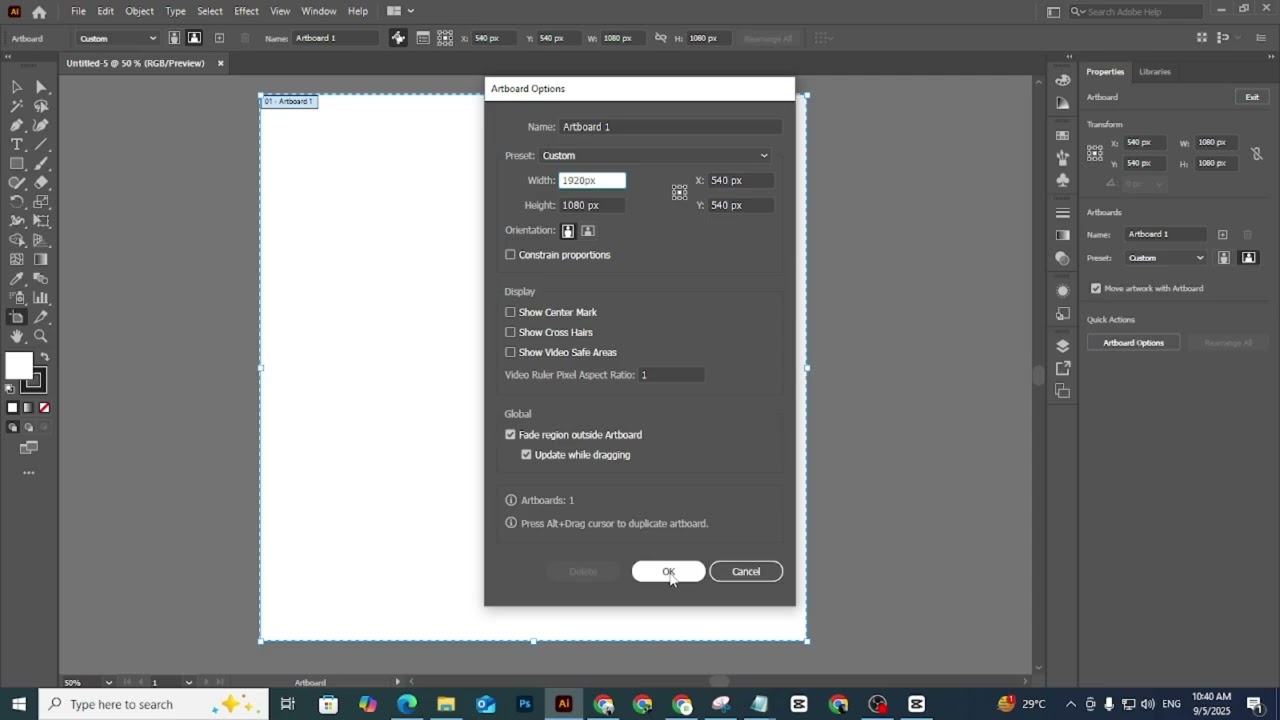Select the Zoom tool
Image resolution: width=1280 pixels, height=720 pixels.
41,337
